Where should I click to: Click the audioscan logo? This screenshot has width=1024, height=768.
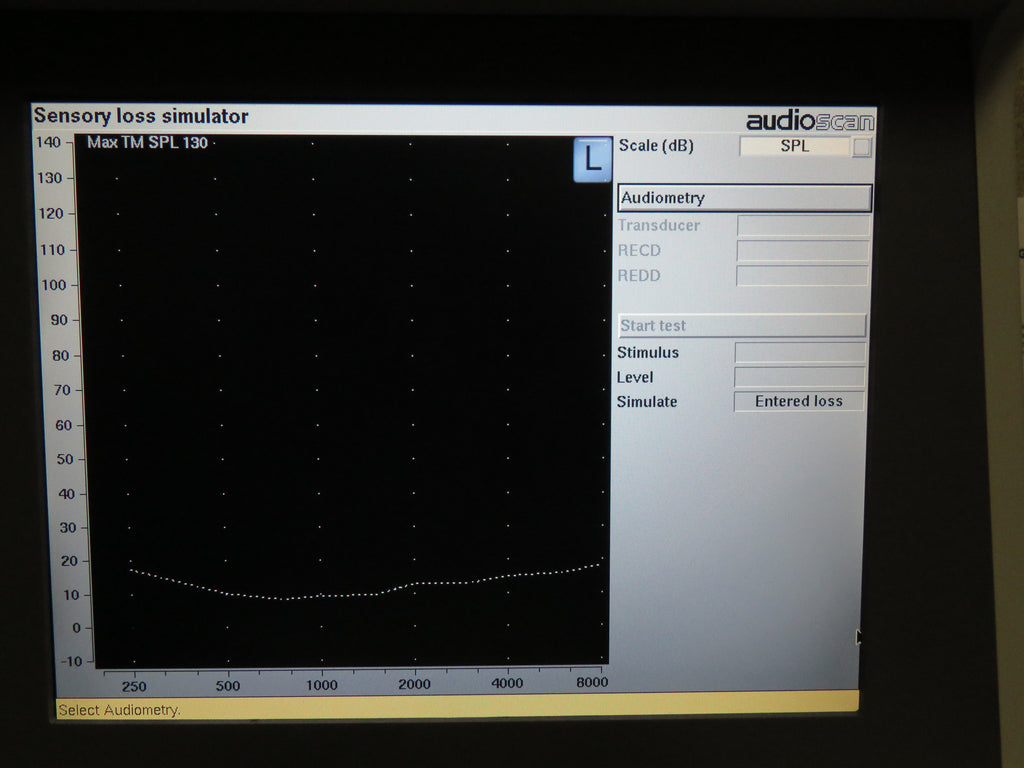[810, 121]
